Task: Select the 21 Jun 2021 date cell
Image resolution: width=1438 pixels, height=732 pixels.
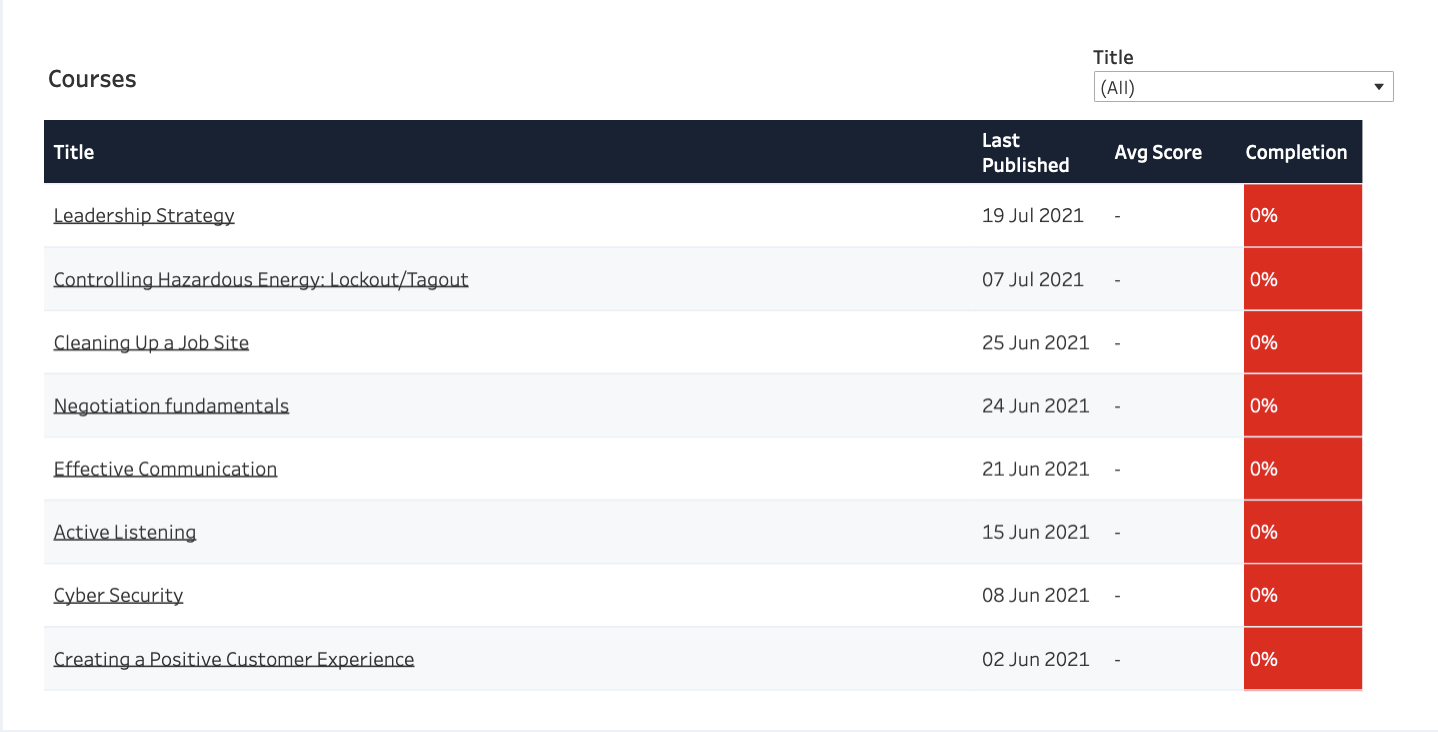Action: [x=1036, y=468]
